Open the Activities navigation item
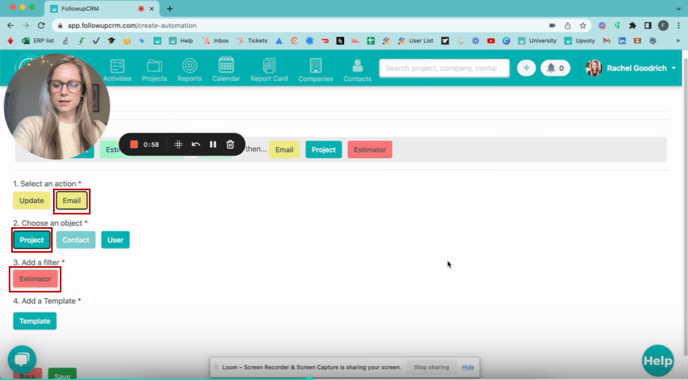Image resolution: width=688 pixels, height=380 pixels. [x=117, y=71]
